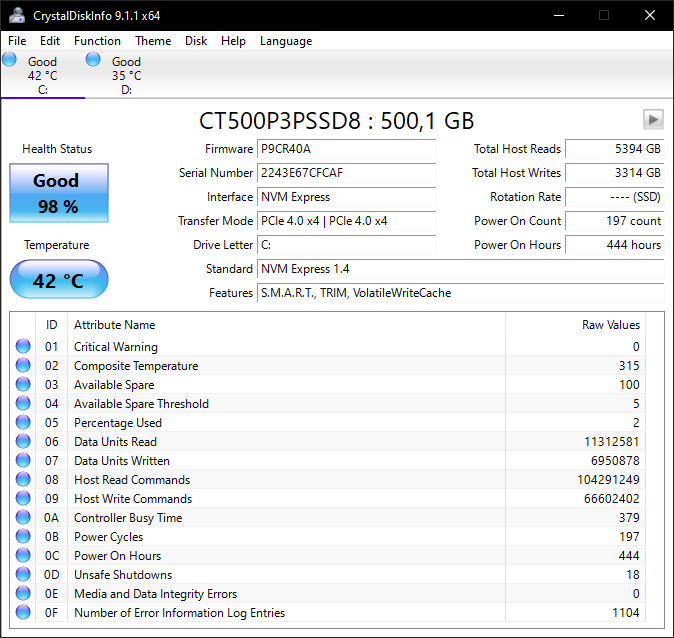
Task: Select the Data Units Written attribute name
Action: pyautogui.click(x=122, y=461)
